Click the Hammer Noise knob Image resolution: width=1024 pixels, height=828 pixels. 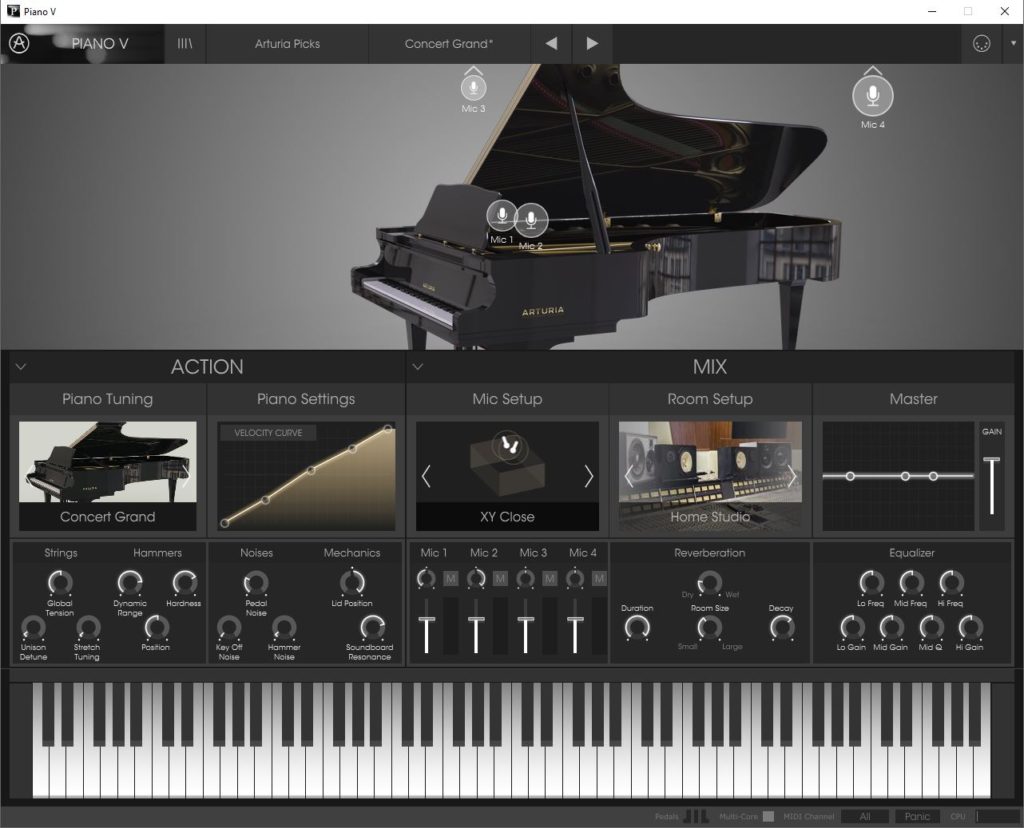[x=283, y=627]
